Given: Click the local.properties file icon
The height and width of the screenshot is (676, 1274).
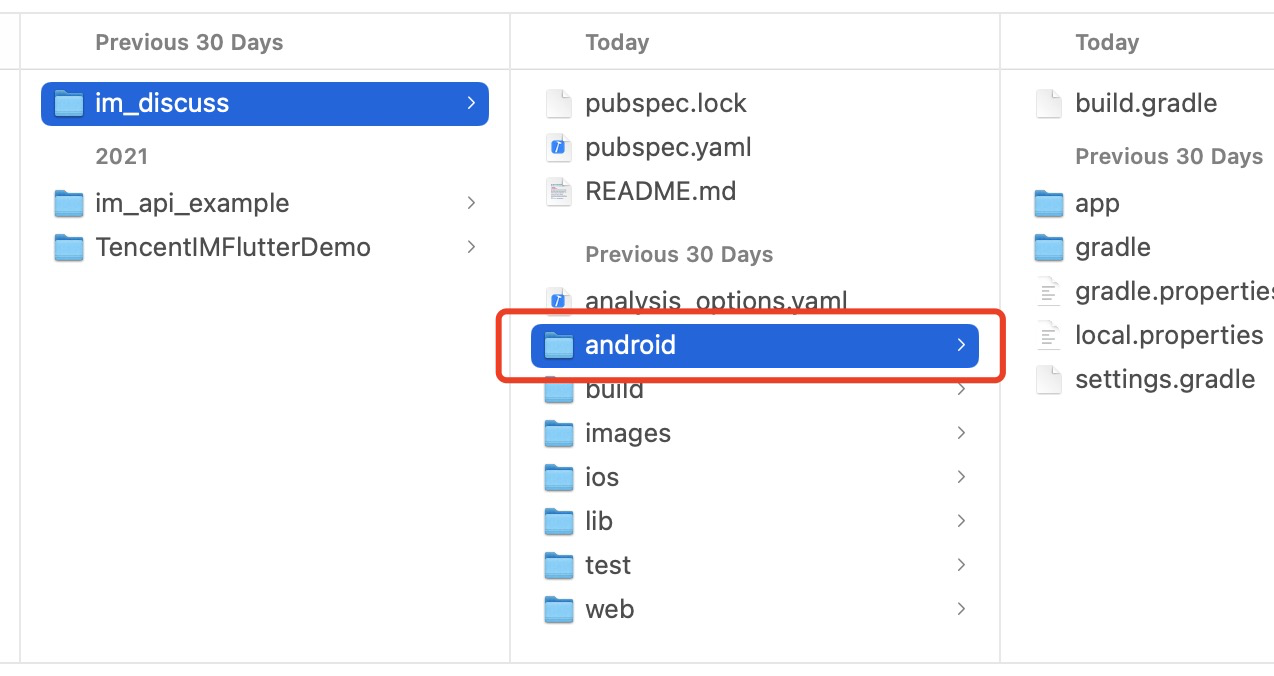Looking at the screenshot, I should coord(1048,335).
